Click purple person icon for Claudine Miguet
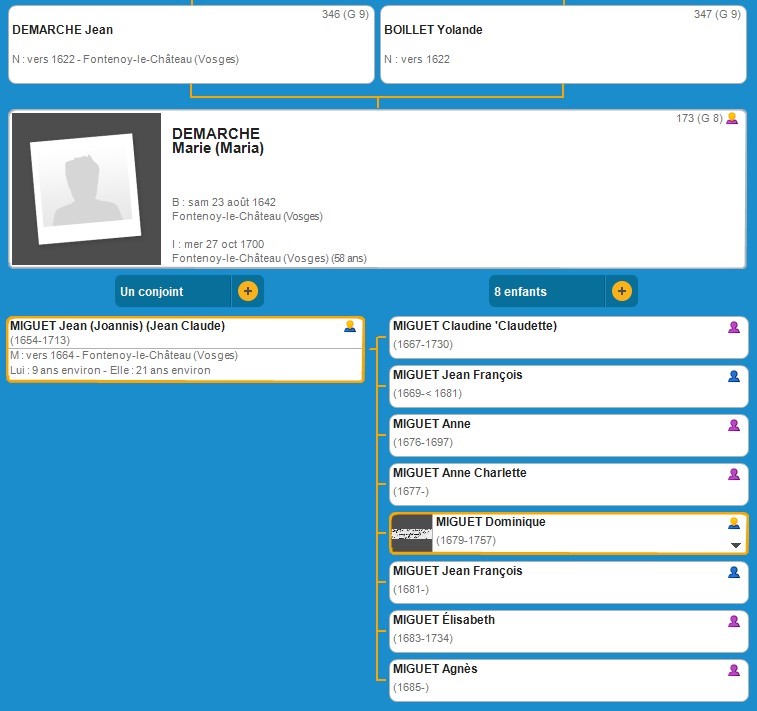This screenshot has width=757, height=711. [x=734, y=327]
